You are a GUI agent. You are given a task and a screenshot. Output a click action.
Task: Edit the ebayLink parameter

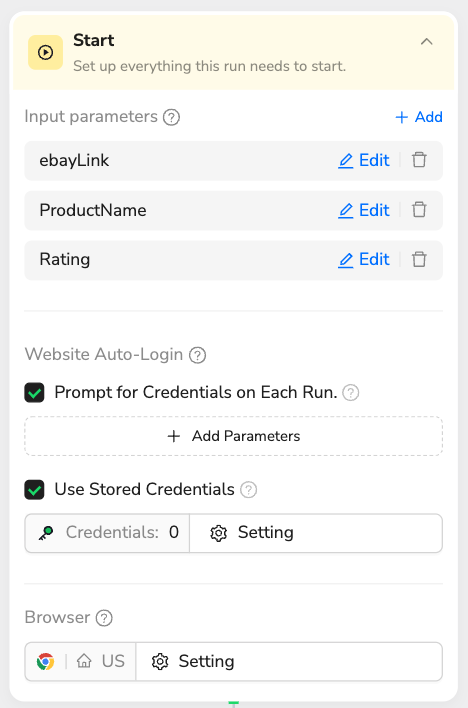tap(364, 160)
